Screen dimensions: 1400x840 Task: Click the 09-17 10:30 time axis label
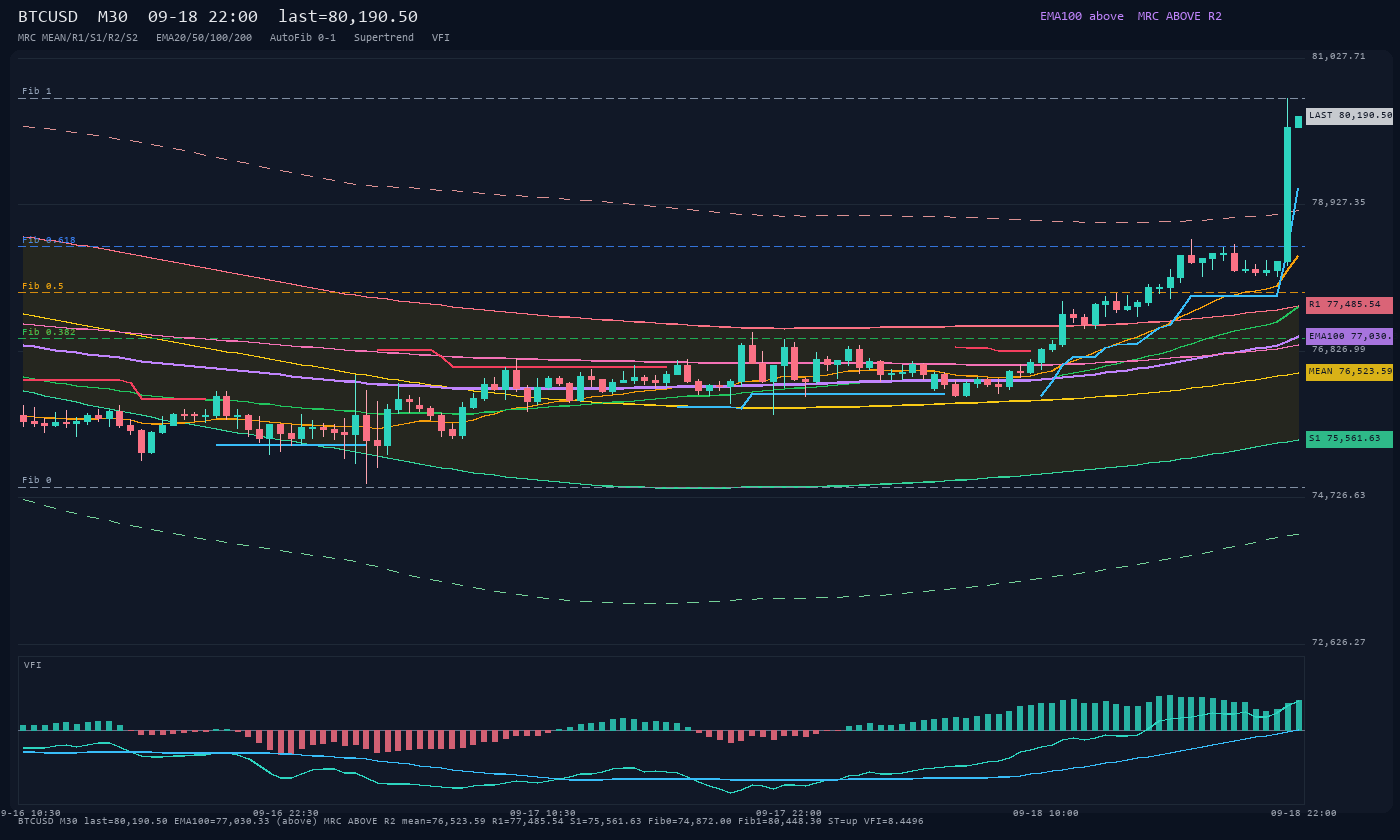tap(543, 813)
